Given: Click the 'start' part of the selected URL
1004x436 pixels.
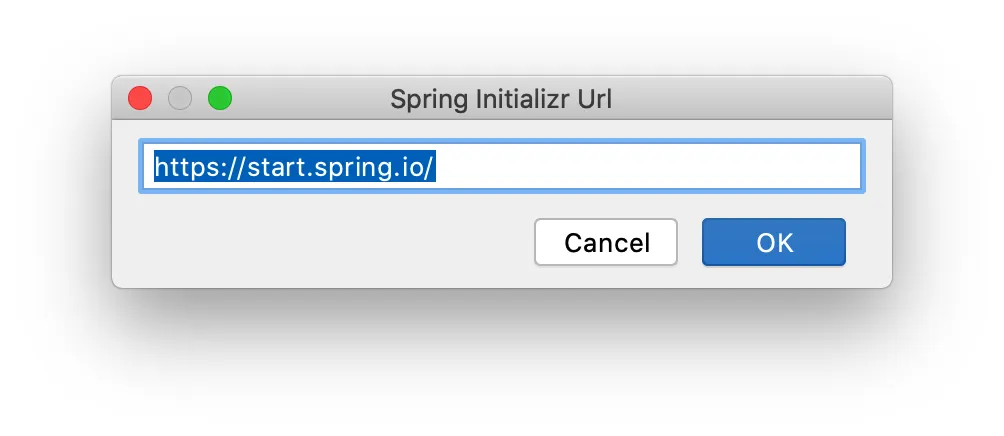Looking at the screenshot, I should tap(278, 168).
